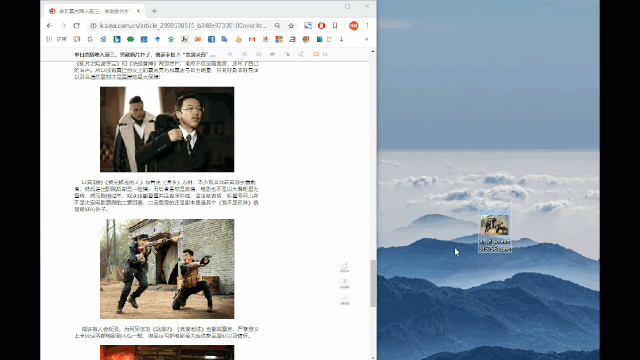
Task: Click the browser forward arrow
Action: [63, 26]
